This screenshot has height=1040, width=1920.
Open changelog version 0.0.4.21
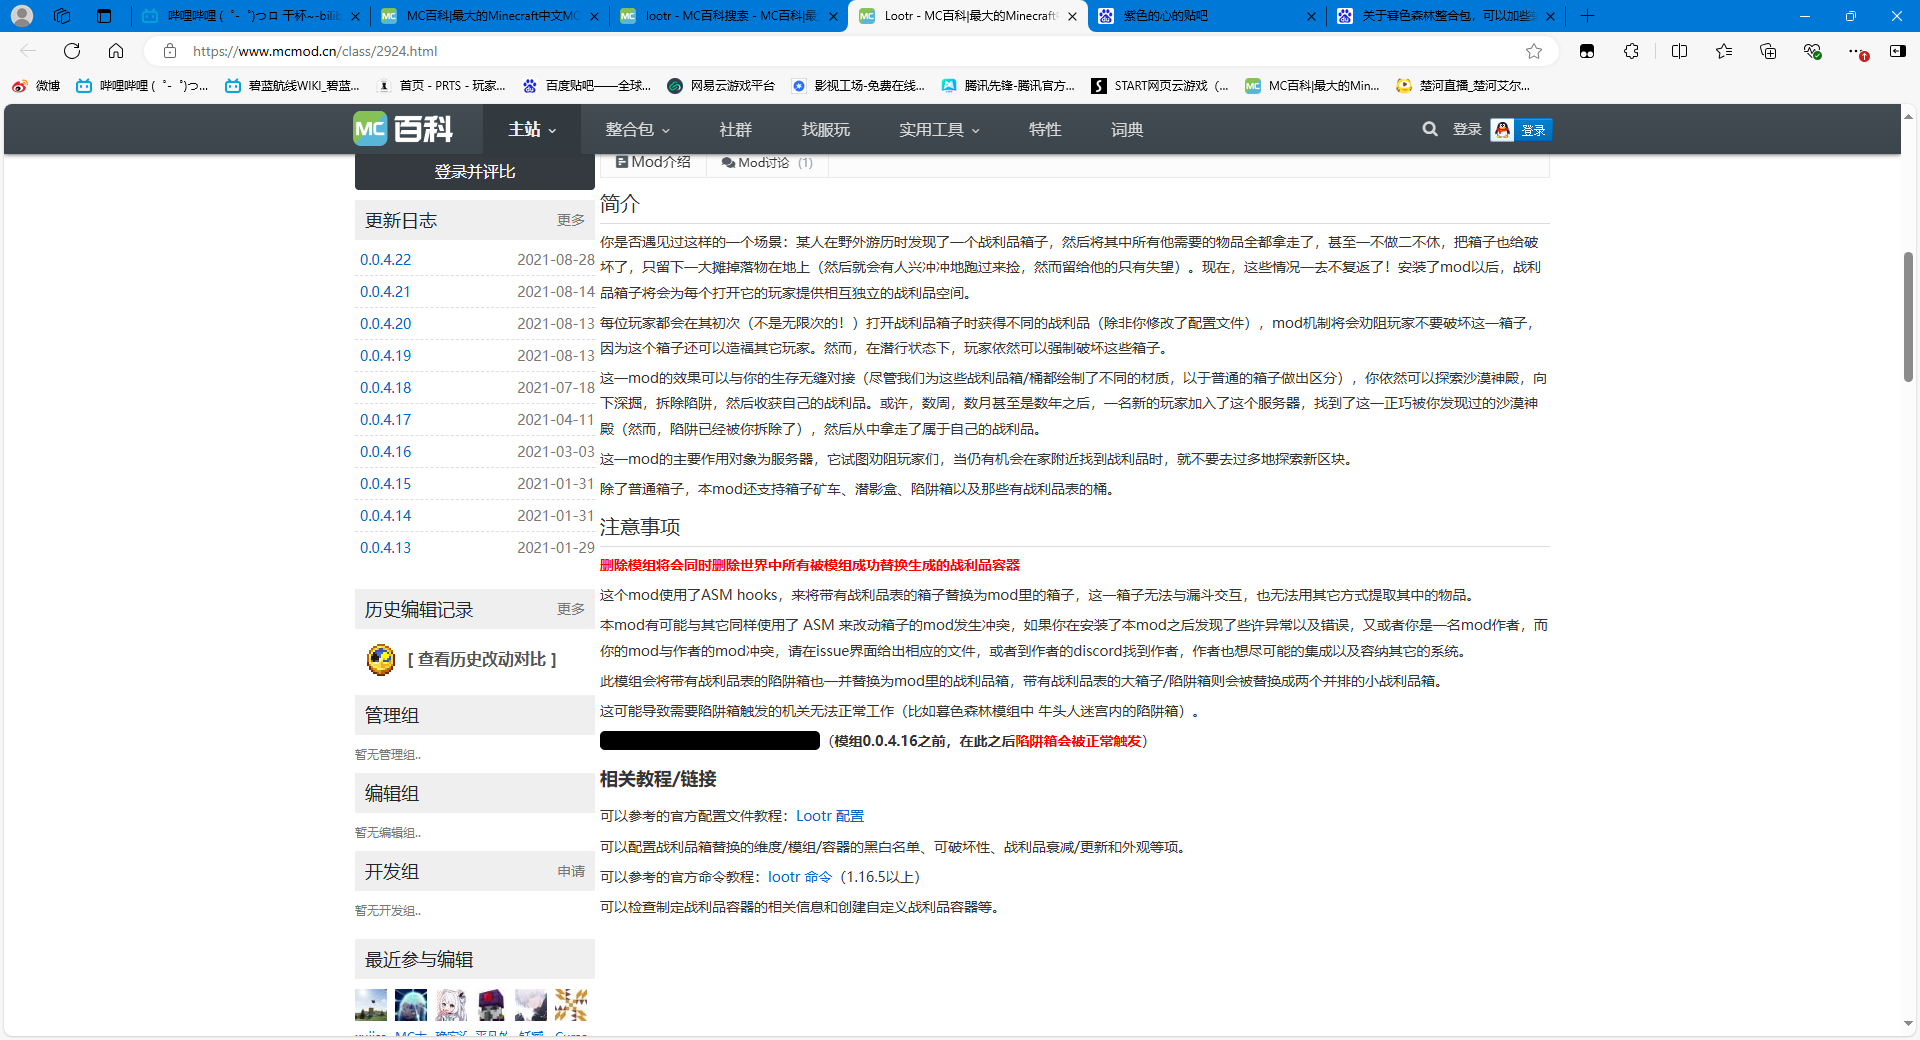pos(386,291)
